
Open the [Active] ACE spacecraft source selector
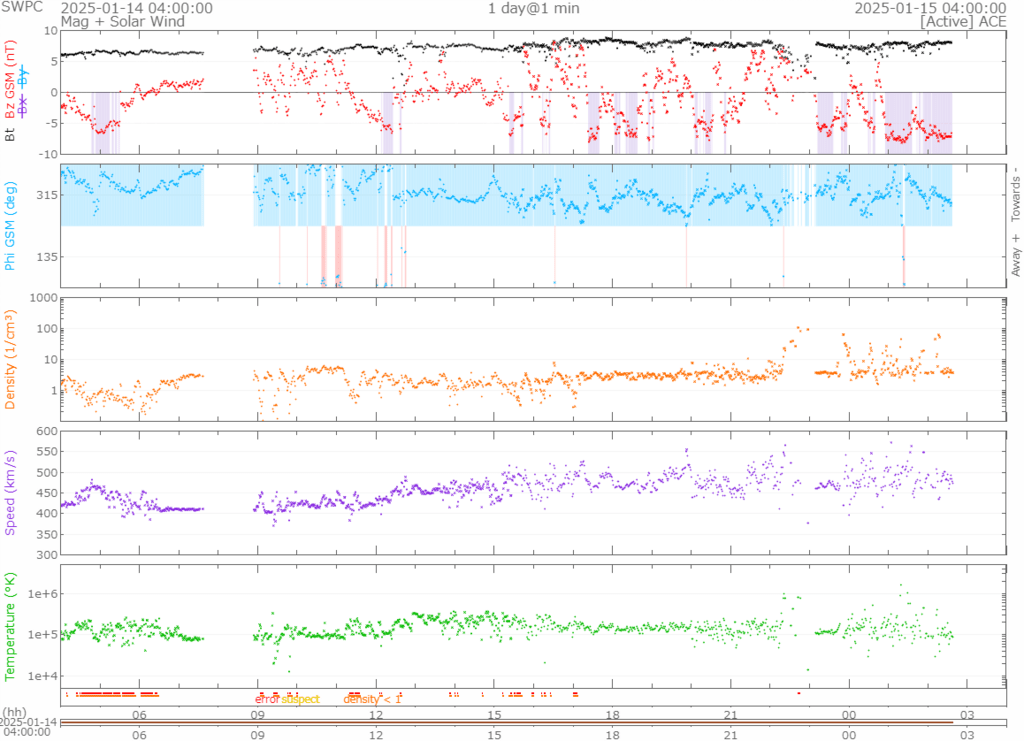(x=963, y=21)
